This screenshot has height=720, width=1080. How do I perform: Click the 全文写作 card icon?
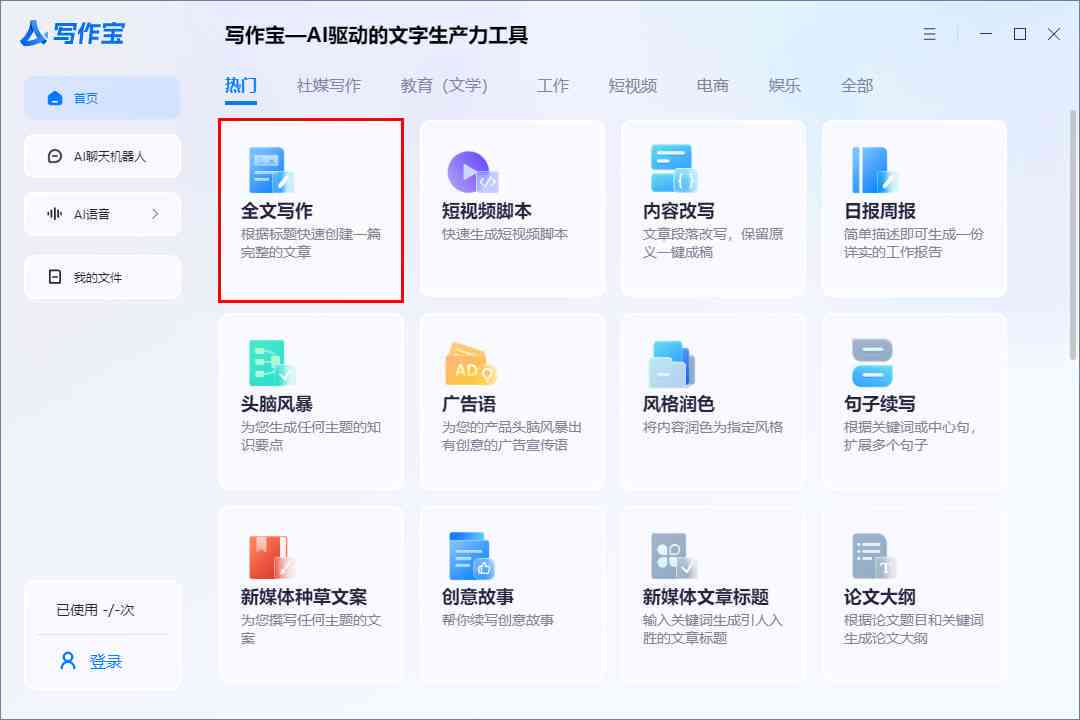click(x=271, y=169)
